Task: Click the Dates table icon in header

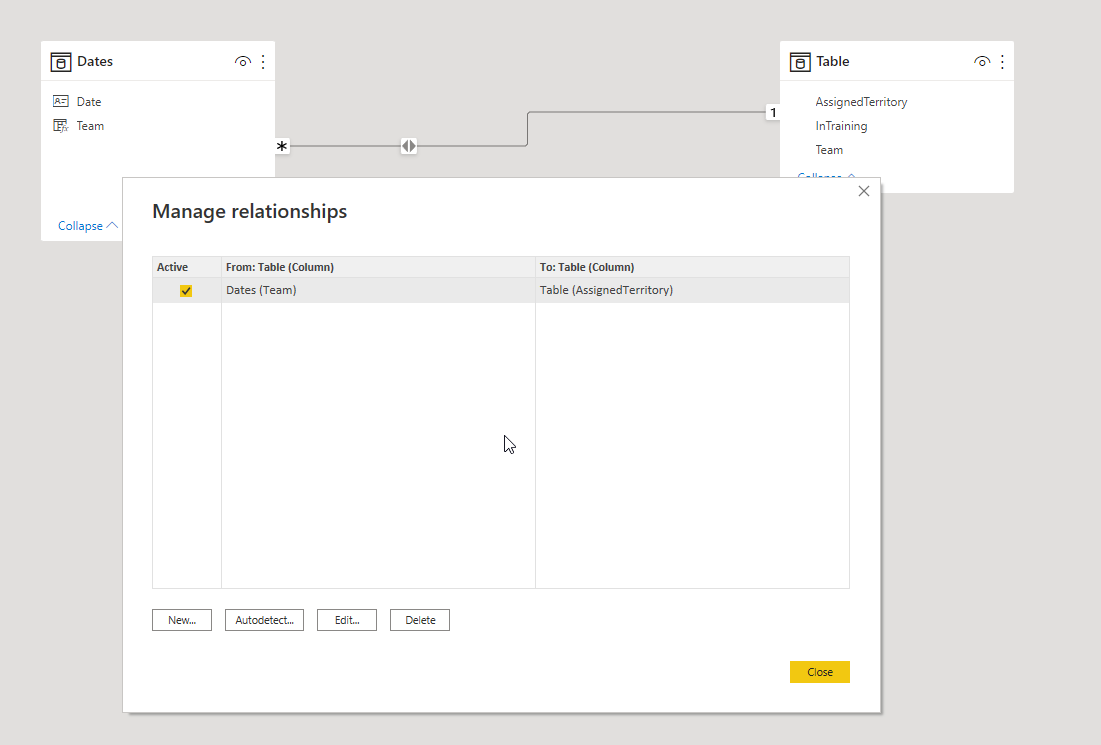Action: pos(61,62)
